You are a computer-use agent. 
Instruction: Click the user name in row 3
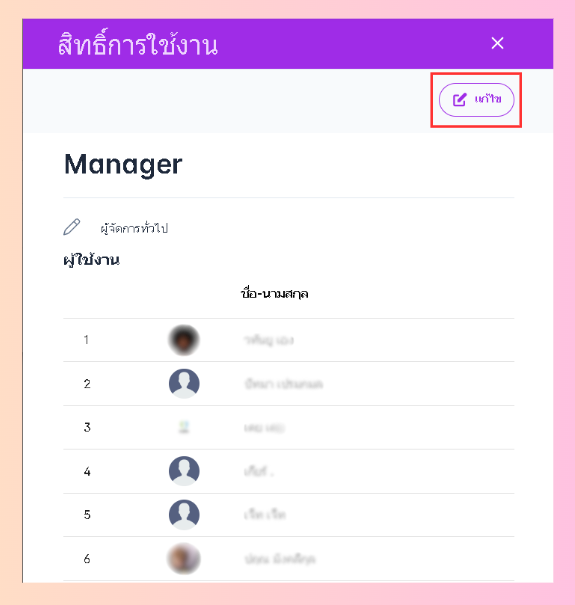pos(264,428)
